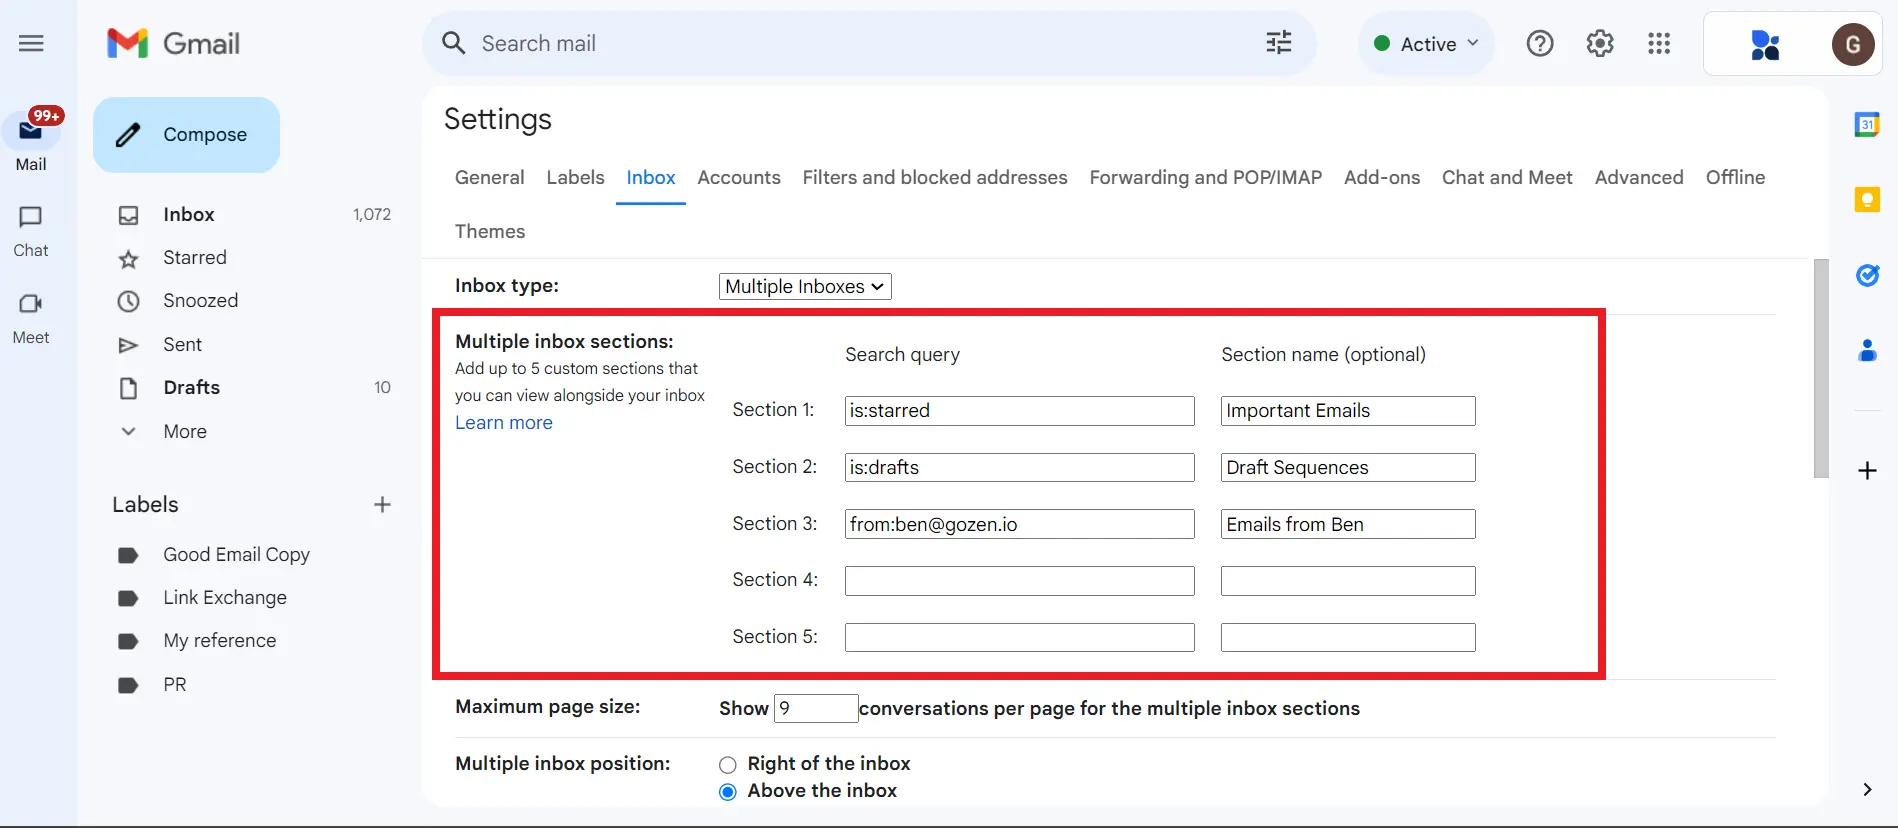Open Google Calendar side panel icon
This screenshot has height=828, width=1898.
click(x=1867, y=125)
